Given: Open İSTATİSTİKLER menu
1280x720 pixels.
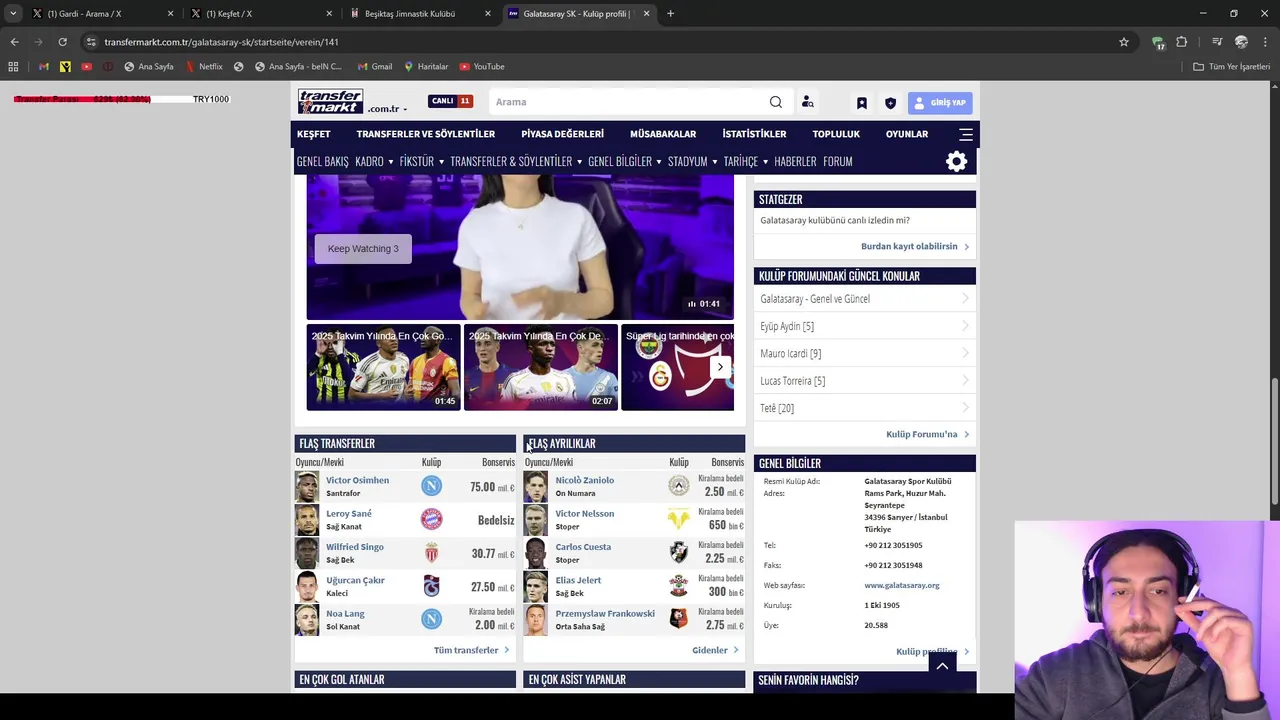Looking at the screenshot, I should [754, 134].
